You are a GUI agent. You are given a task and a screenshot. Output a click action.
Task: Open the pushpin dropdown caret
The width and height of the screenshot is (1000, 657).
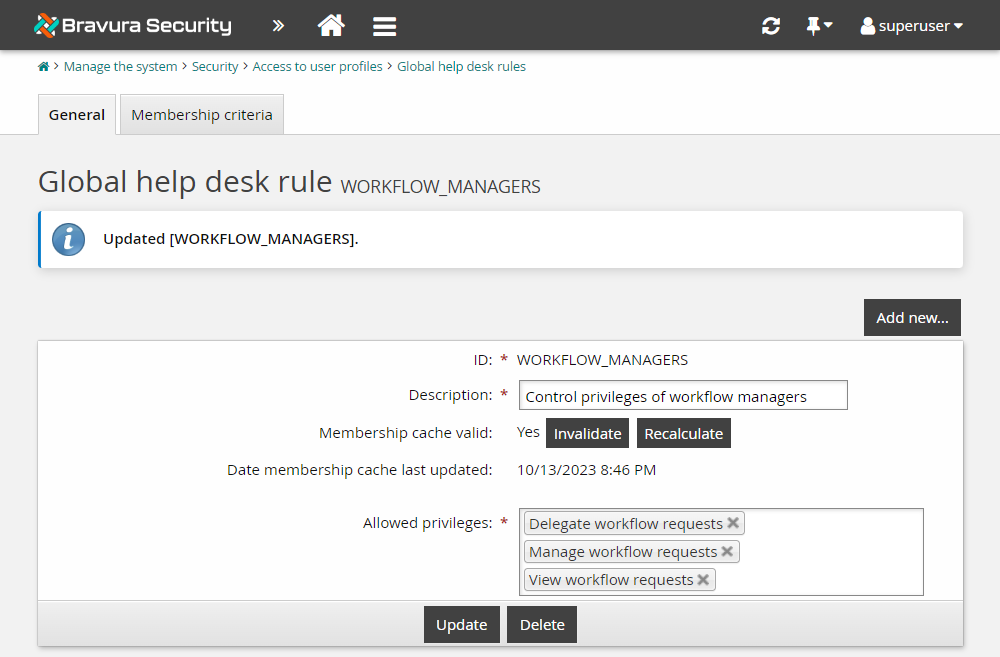(828, 26)
